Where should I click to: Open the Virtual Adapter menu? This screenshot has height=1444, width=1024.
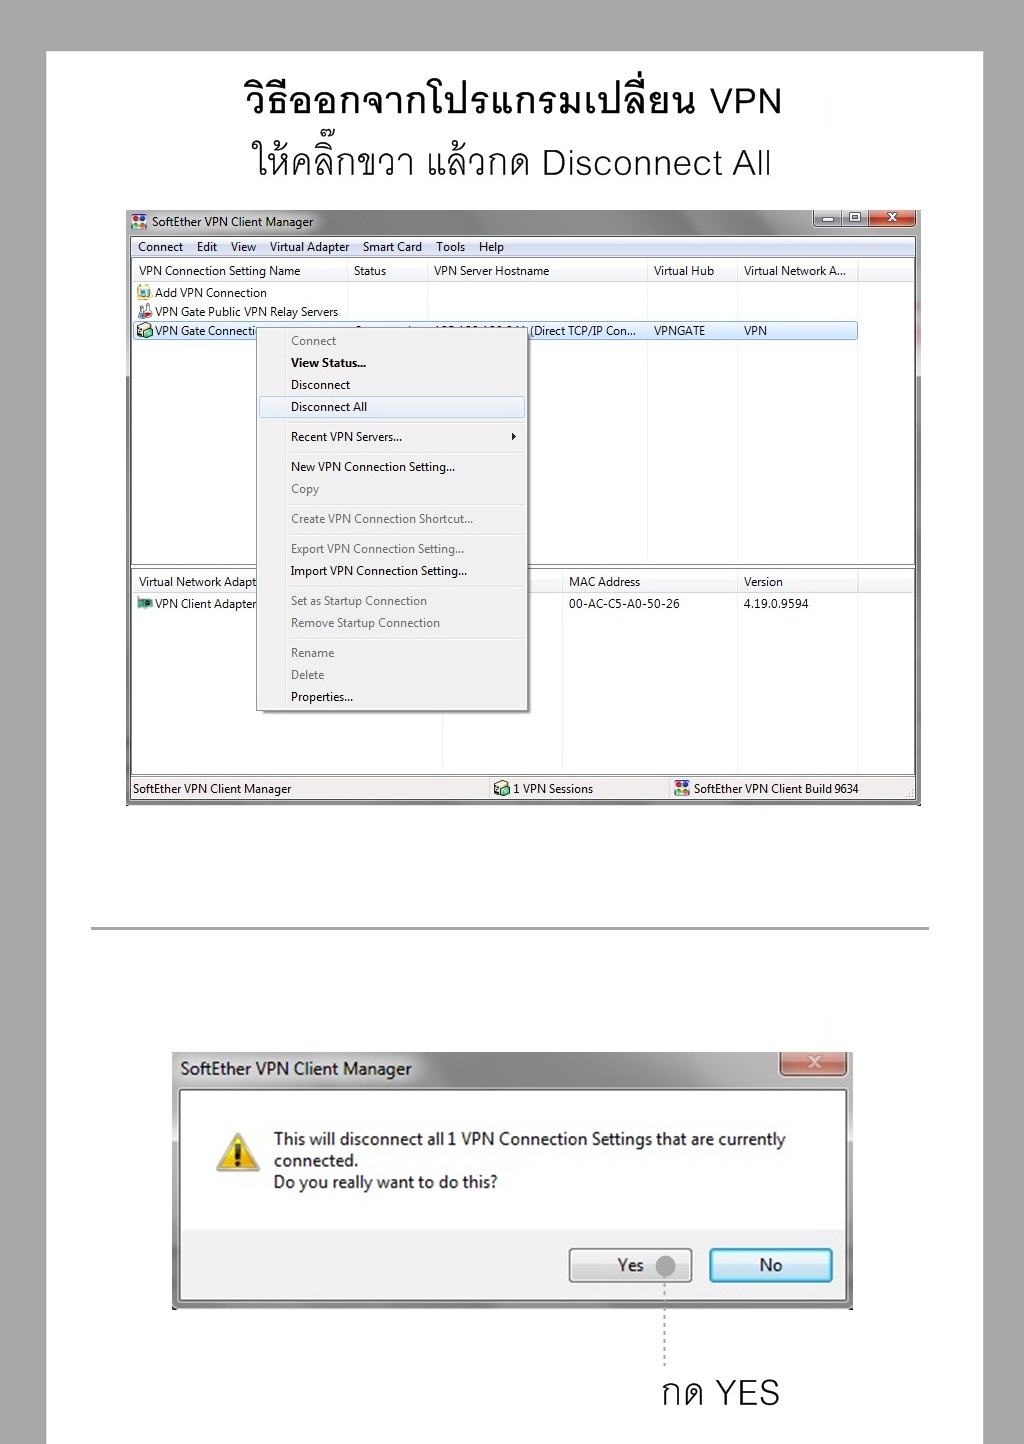tap(309, 247)
